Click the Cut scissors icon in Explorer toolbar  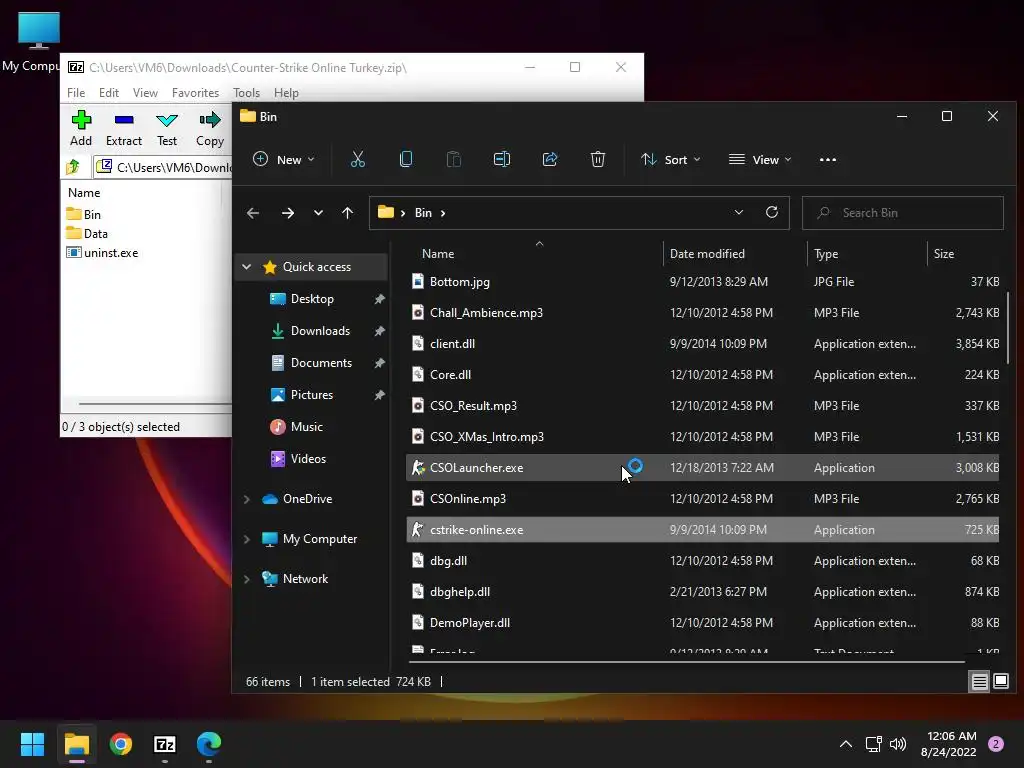click(x=357, y=159)
